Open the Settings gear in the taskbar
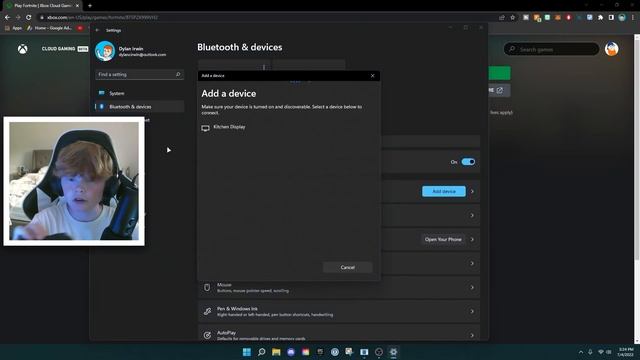 point(393,352)
